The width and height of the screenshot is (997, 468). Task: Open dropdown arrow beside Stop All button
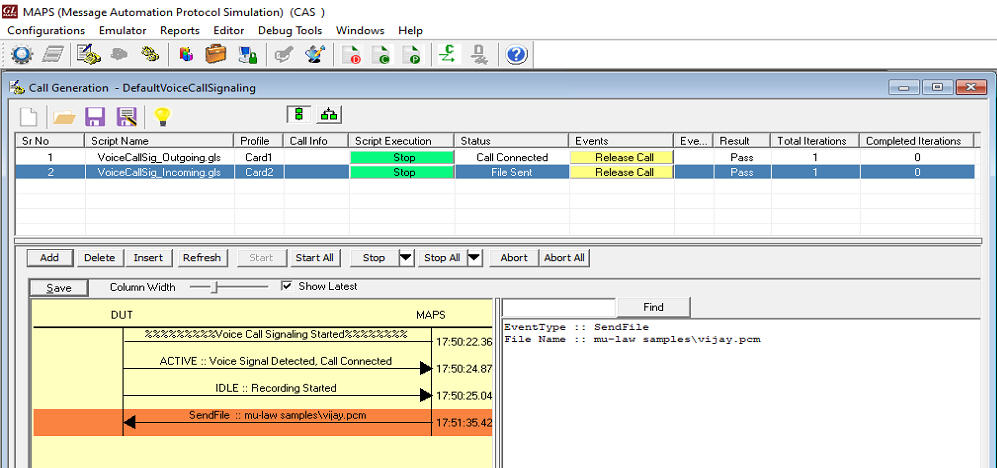pyautogui.click(x=474, y=258)
